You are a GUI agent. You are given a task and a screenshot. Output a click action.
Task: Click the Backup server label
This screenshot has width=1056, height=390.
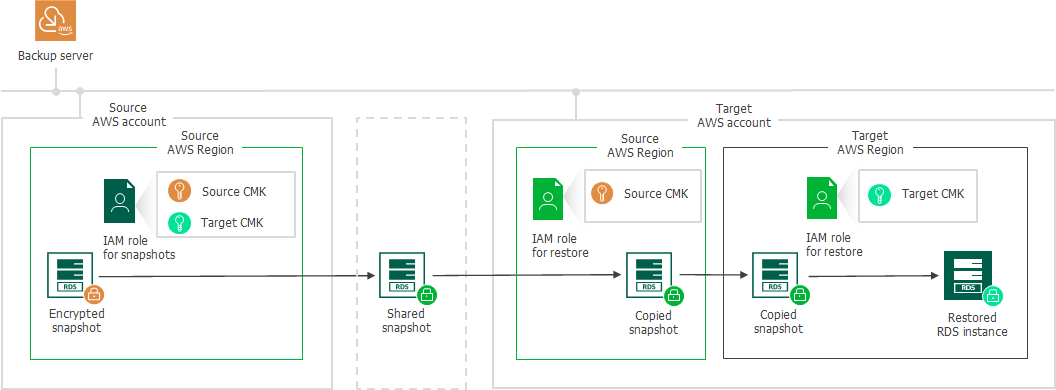click(55, 55)
